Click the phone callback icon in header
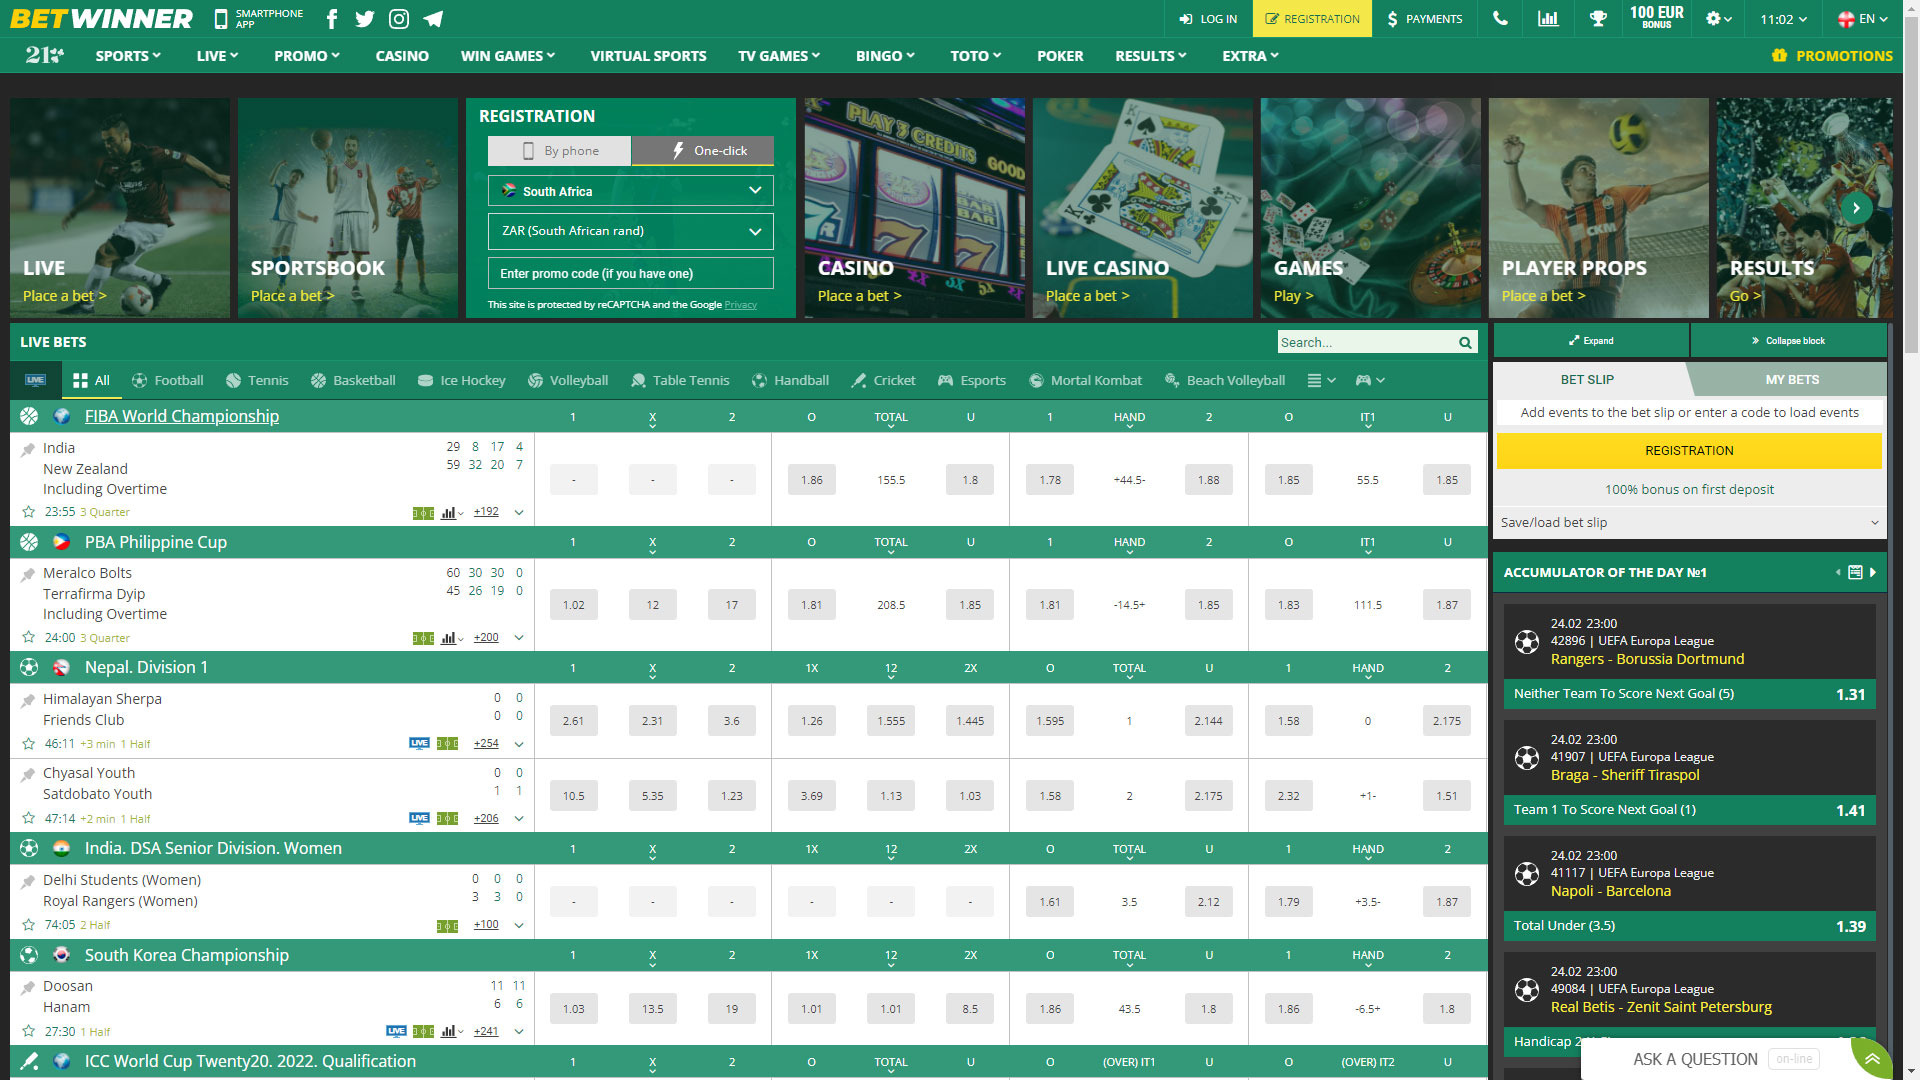Screen dimensions: 1920x1080 coord(1500,19)
